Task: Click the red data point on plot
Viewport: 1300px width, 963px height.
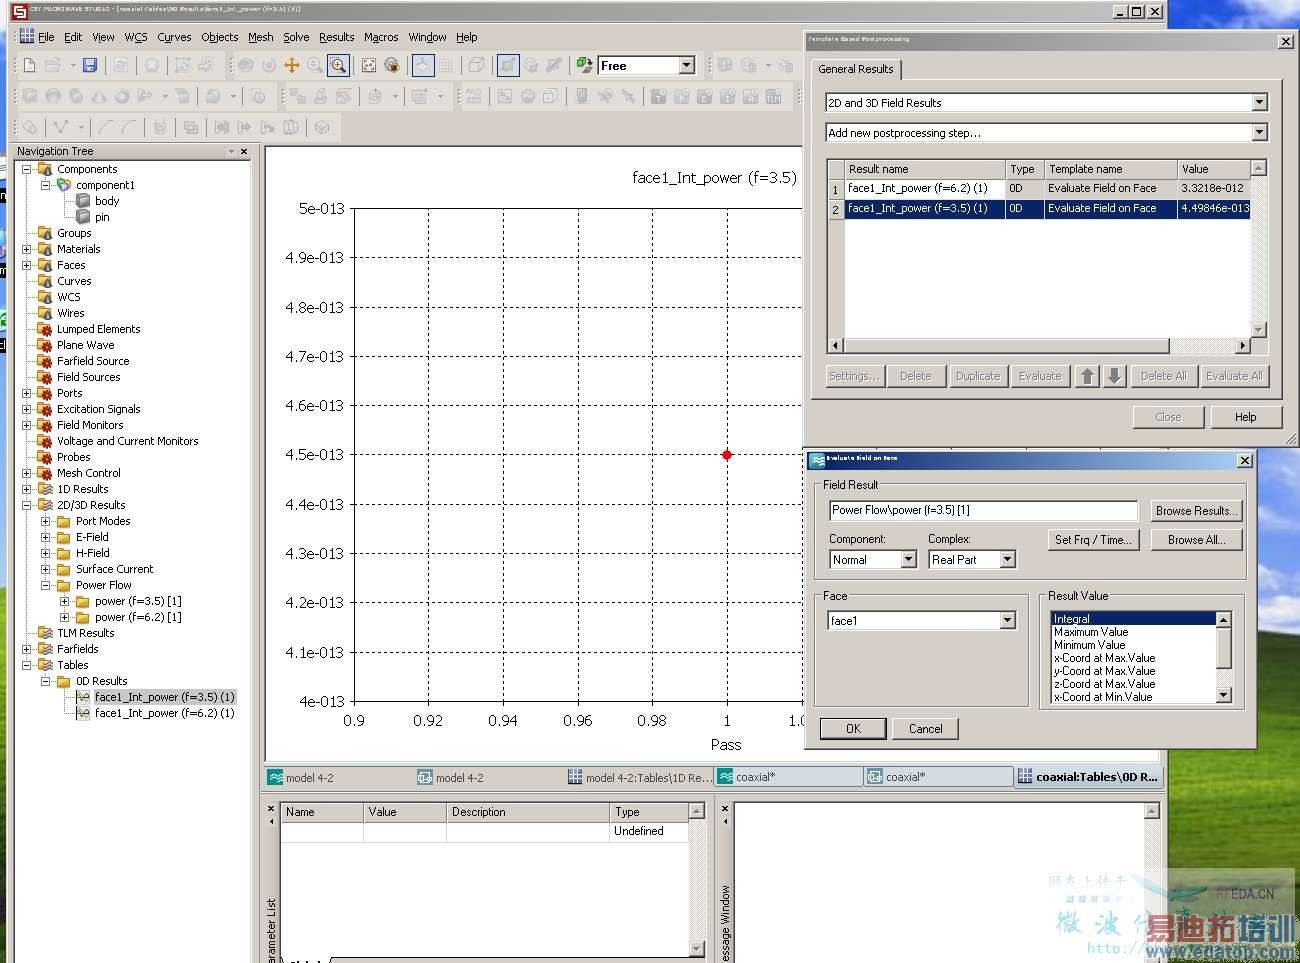Action: point(727,455)
